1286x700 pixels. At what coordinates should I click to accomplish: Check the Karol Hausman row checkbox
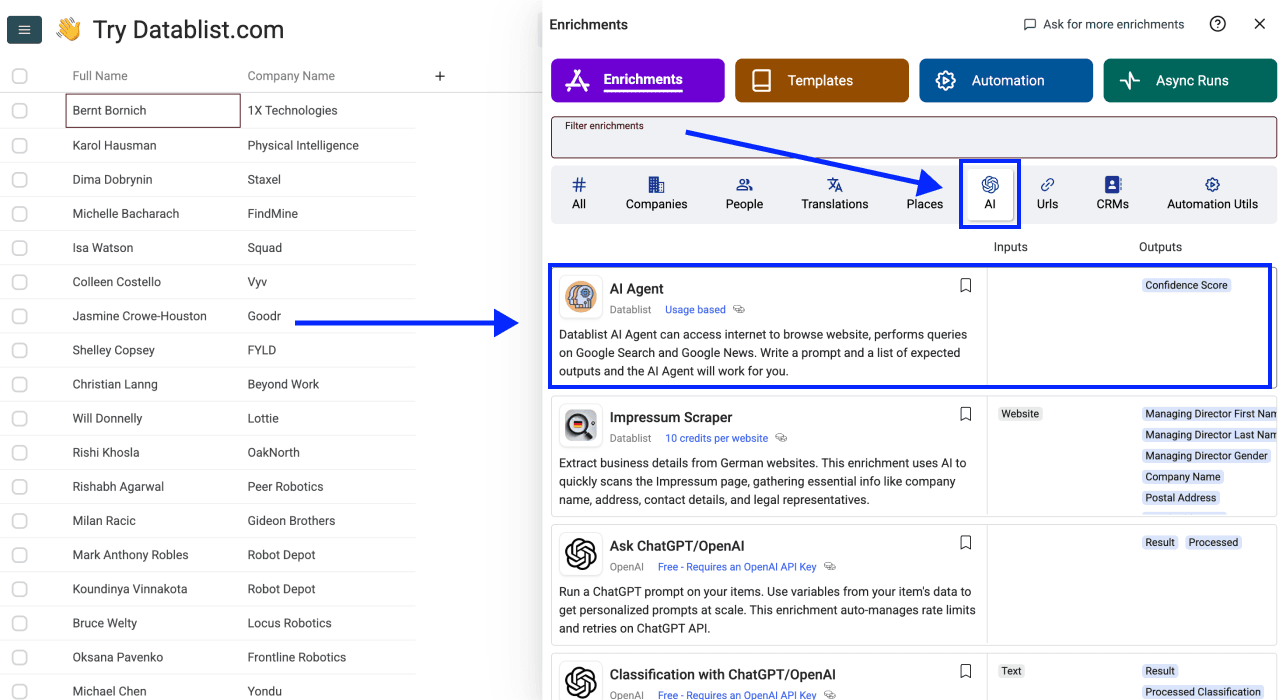(20, 144)
